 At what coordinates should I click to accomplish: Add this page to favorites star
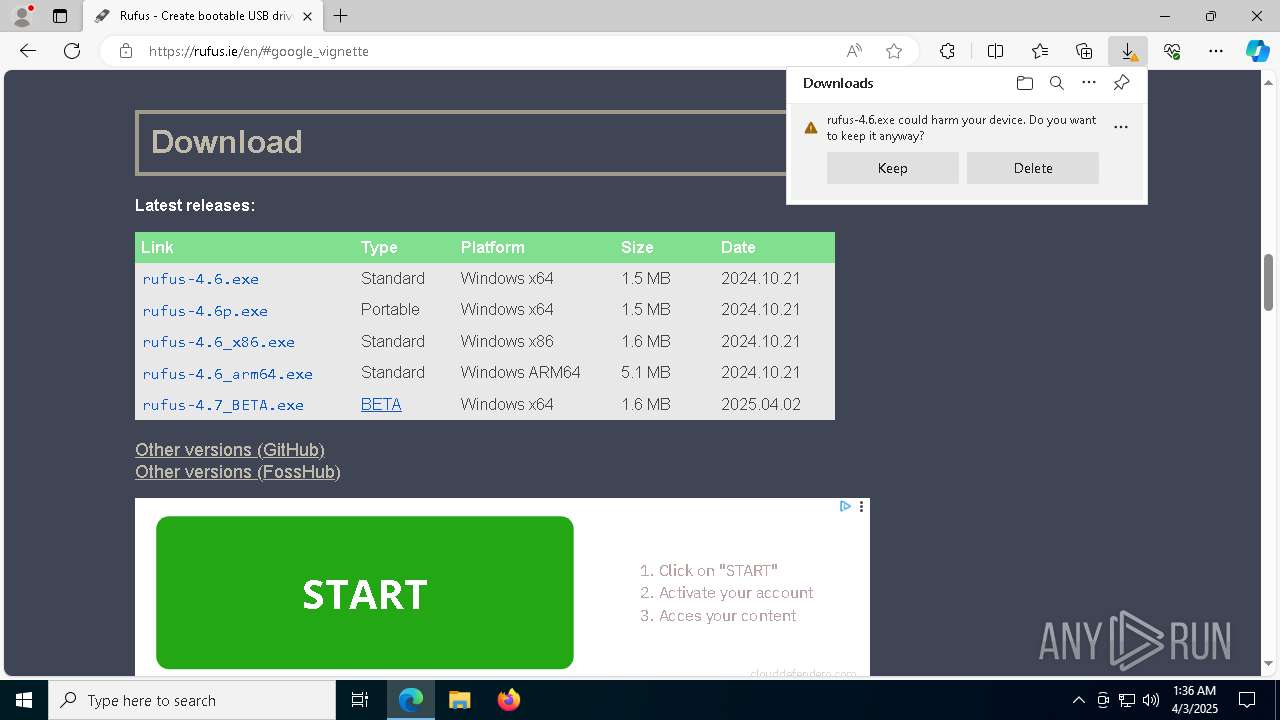[894, 51]
